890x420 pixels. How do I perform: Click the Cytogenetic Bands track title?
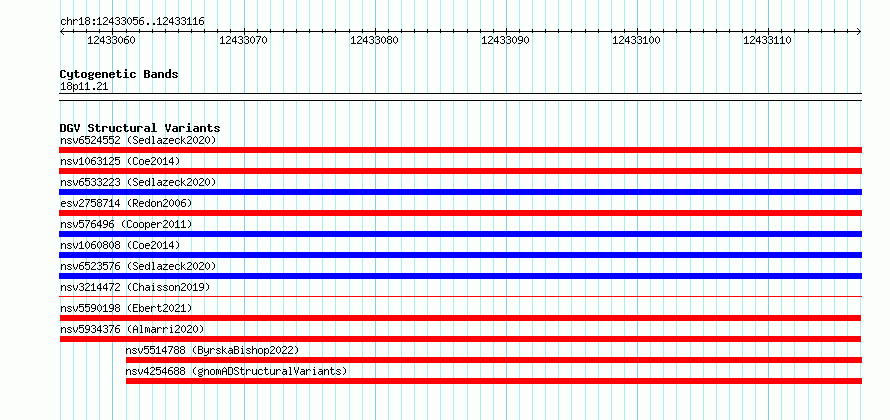click(x=119, y=74)
